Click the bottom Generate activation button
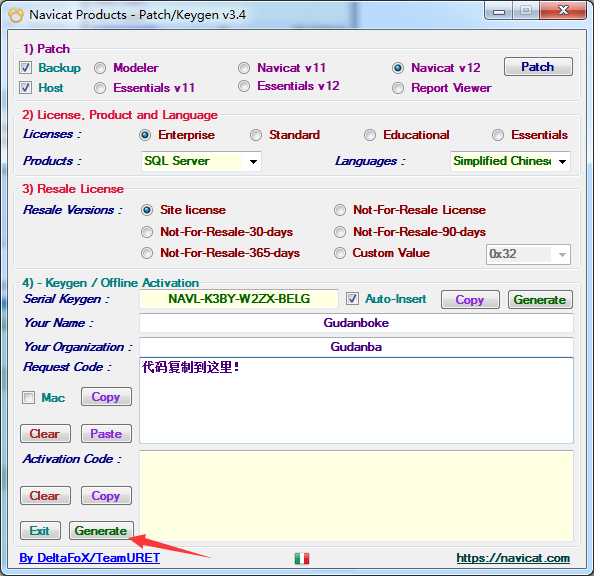This screenshot has height=576, width=594. click(101, 531)
